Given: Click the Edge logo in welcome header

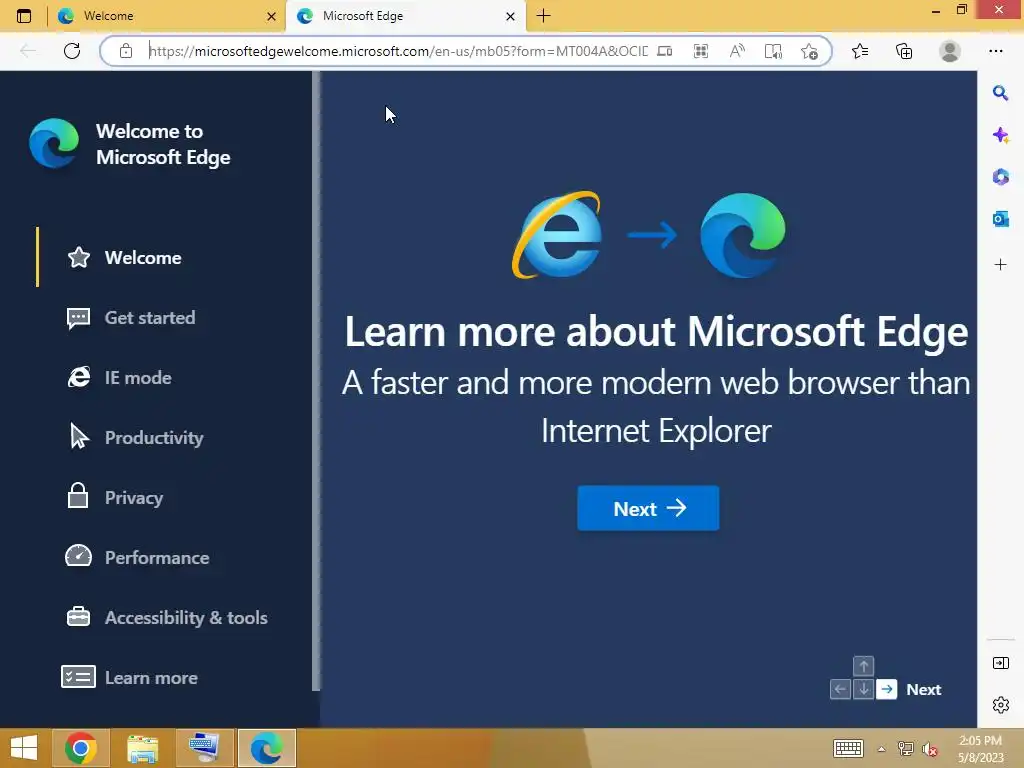Looking at the screenshot, I should pos(54,143).
